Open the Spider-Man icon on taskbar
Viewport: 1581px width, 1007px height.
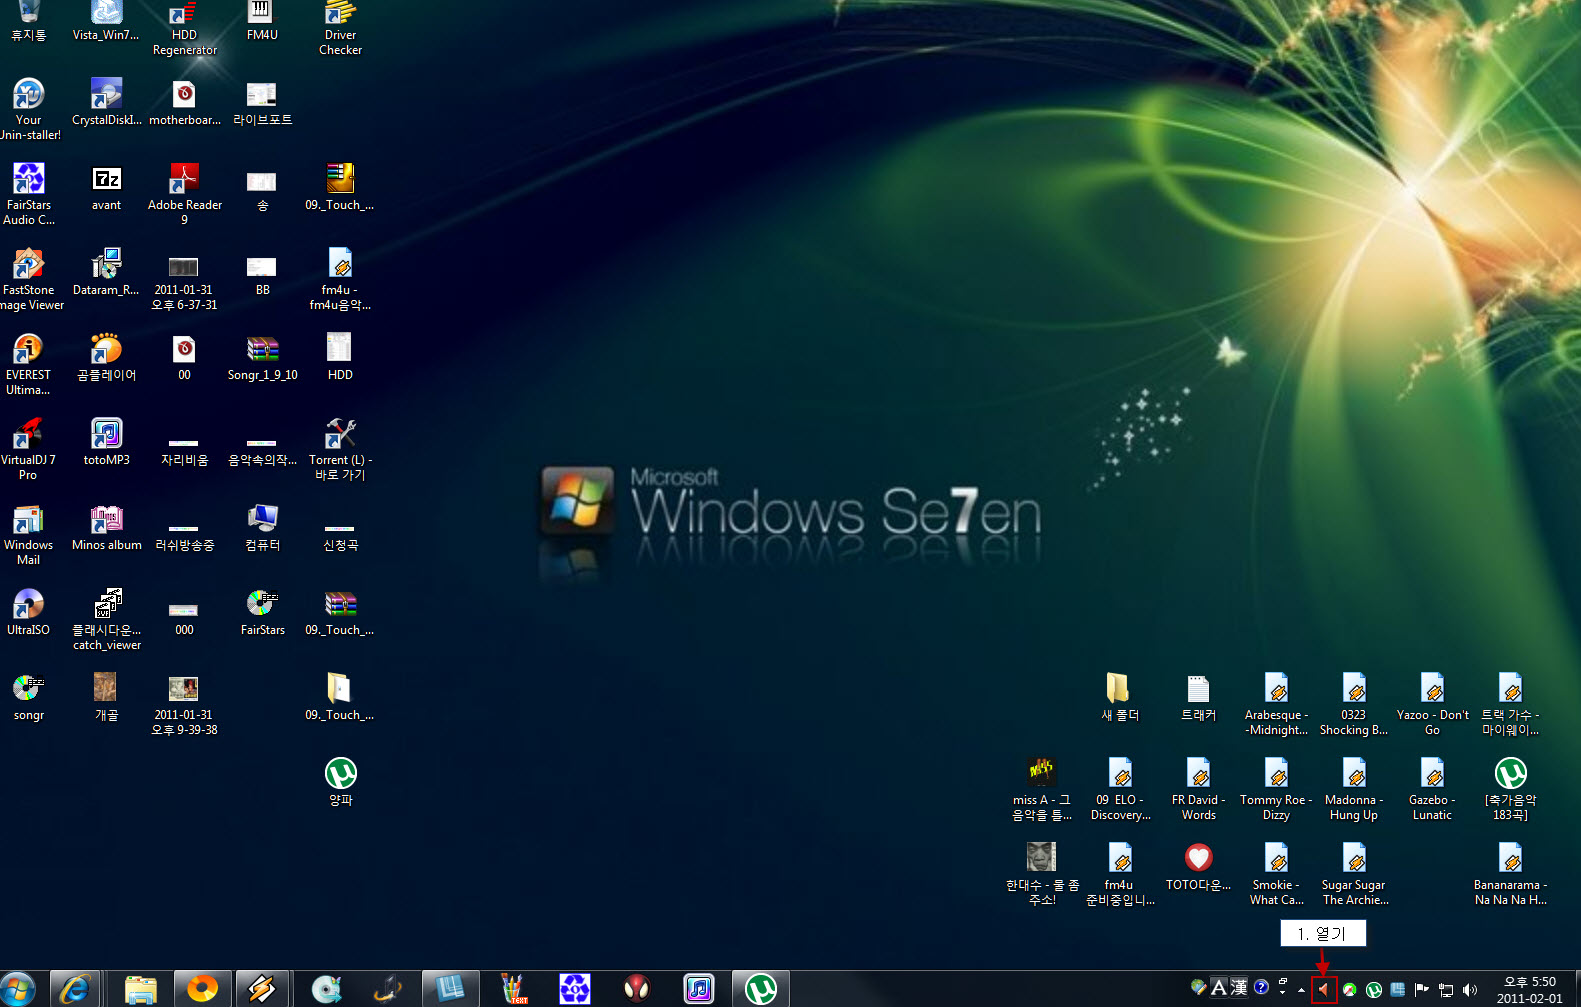[x=636, y=989]
